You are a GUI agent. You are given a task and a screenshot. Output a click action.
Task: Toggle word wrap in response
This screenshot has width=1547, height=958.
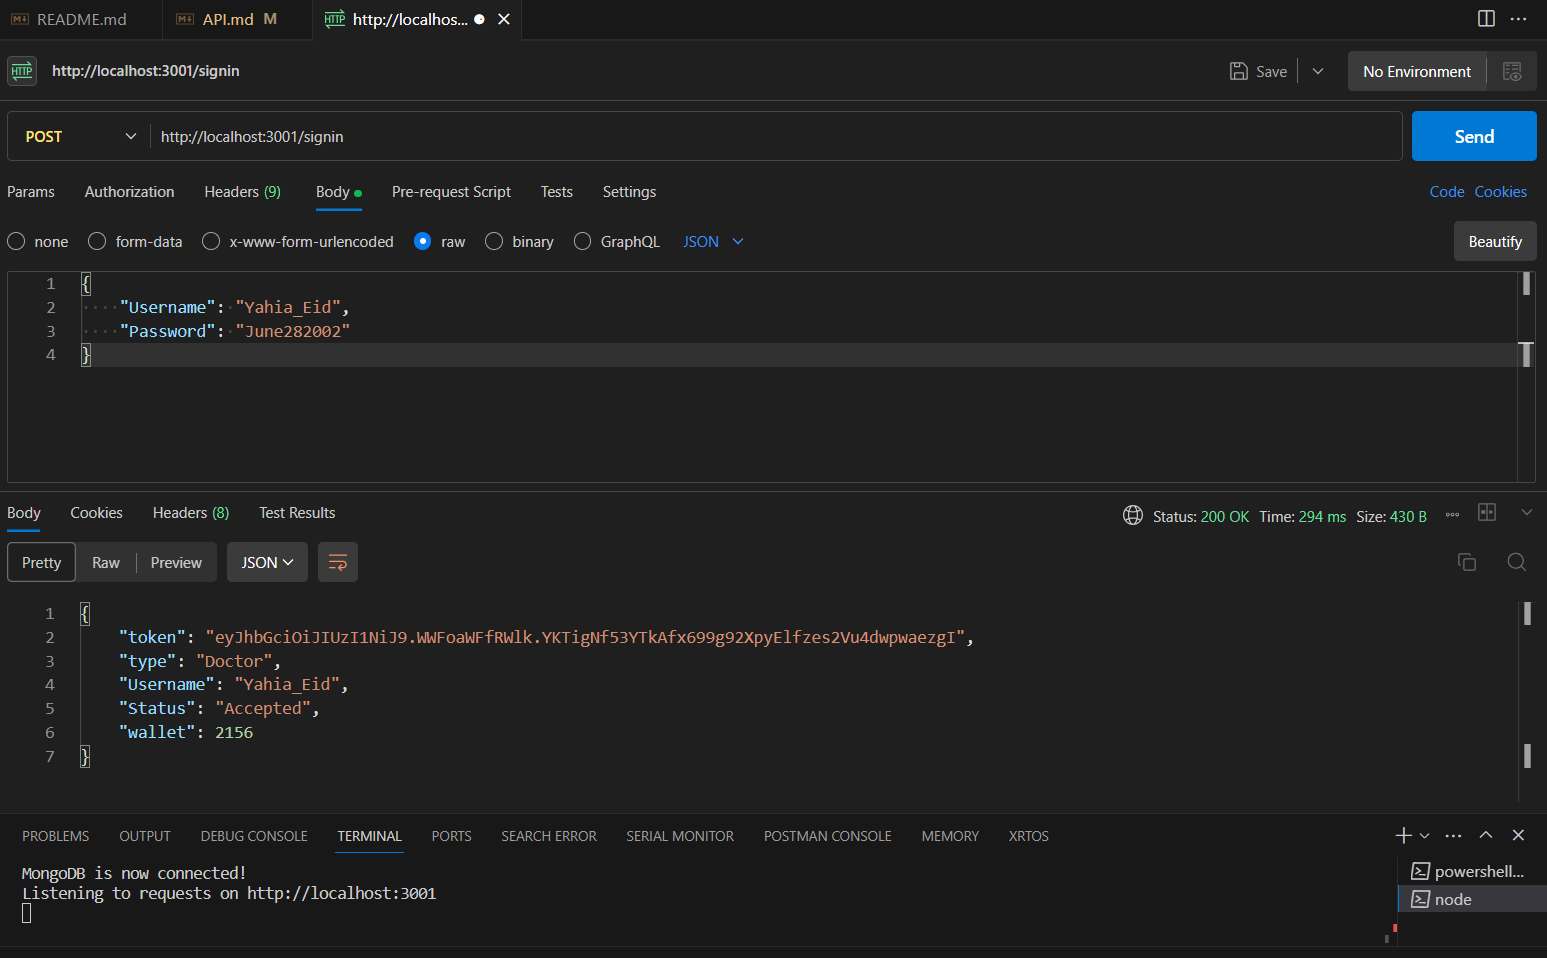point(338,562)
